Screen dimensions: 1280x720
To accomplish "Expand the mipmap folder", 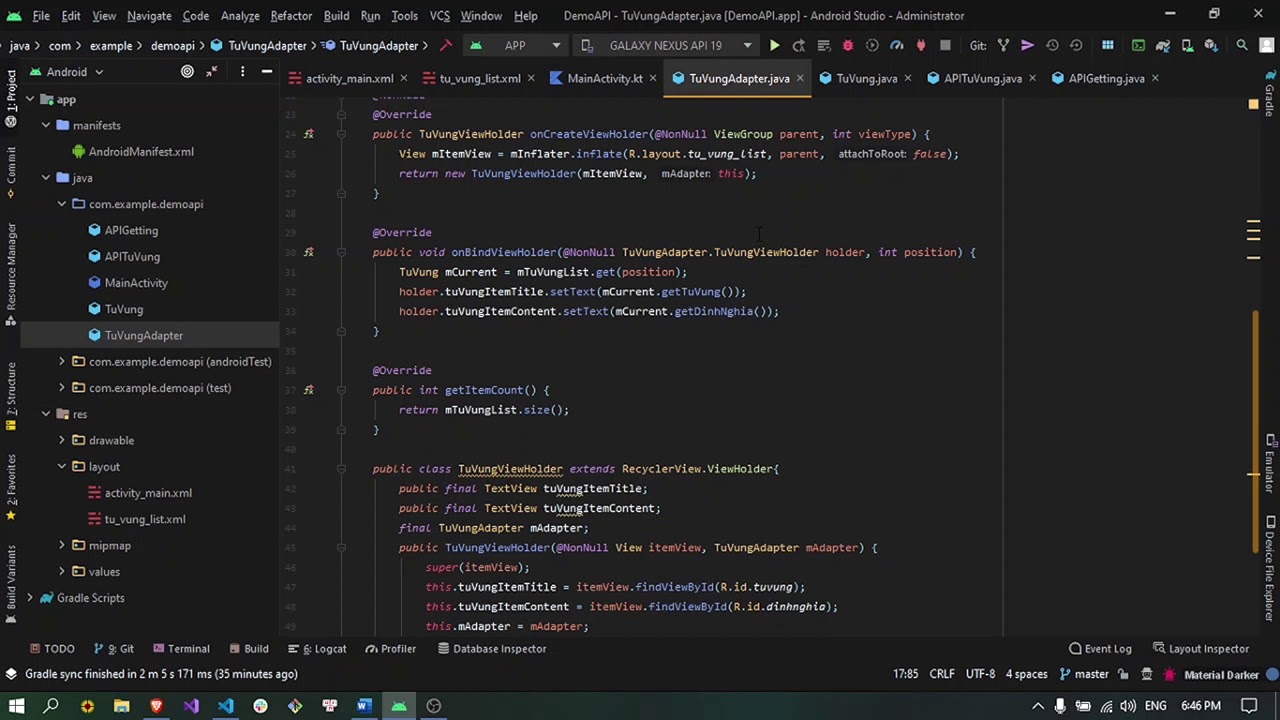I will pyautogui.click(x=62, y=545).
